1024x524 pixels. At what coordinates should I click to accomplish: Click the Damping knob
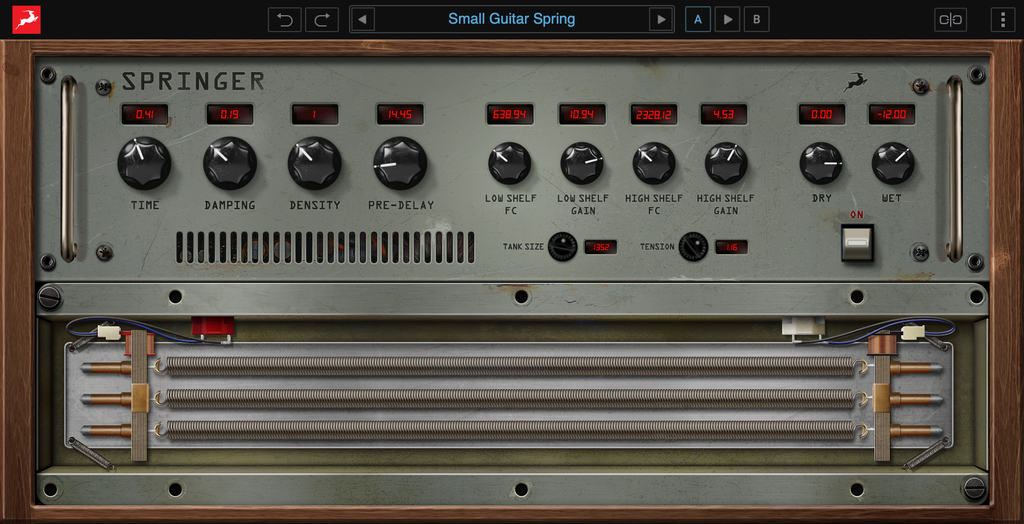tap(230, 163)
